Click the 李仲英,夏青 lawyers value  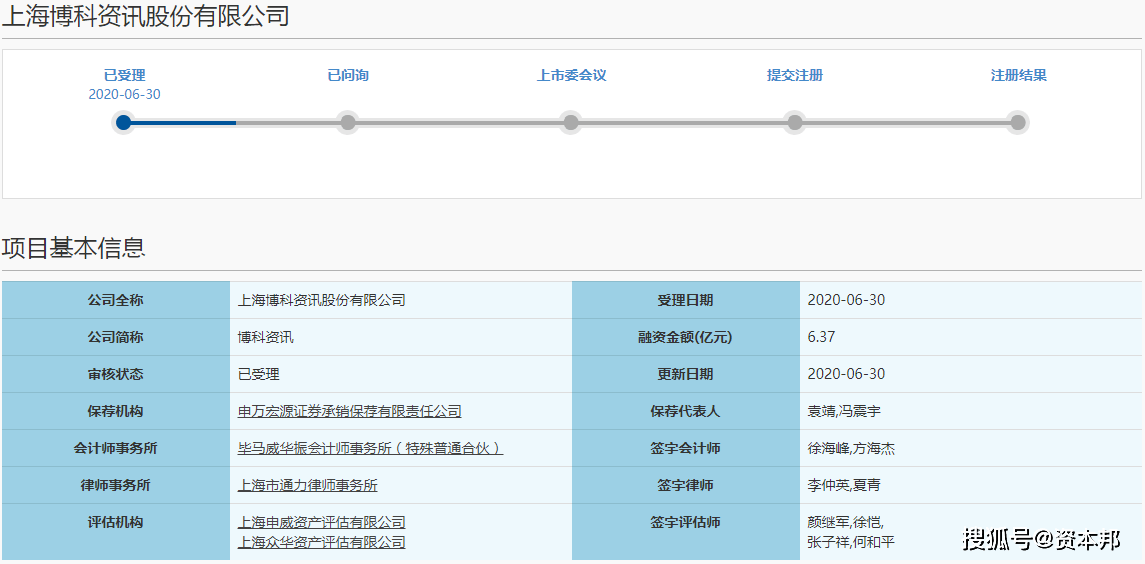click(x=844, y=486)
